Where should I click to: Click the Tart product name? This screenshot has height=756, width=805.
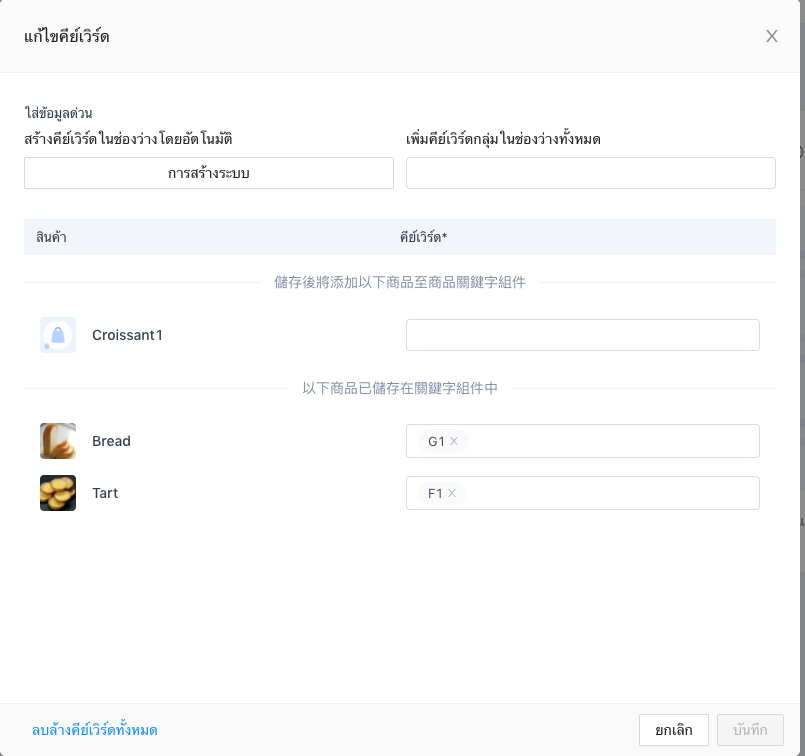point(105,493)
